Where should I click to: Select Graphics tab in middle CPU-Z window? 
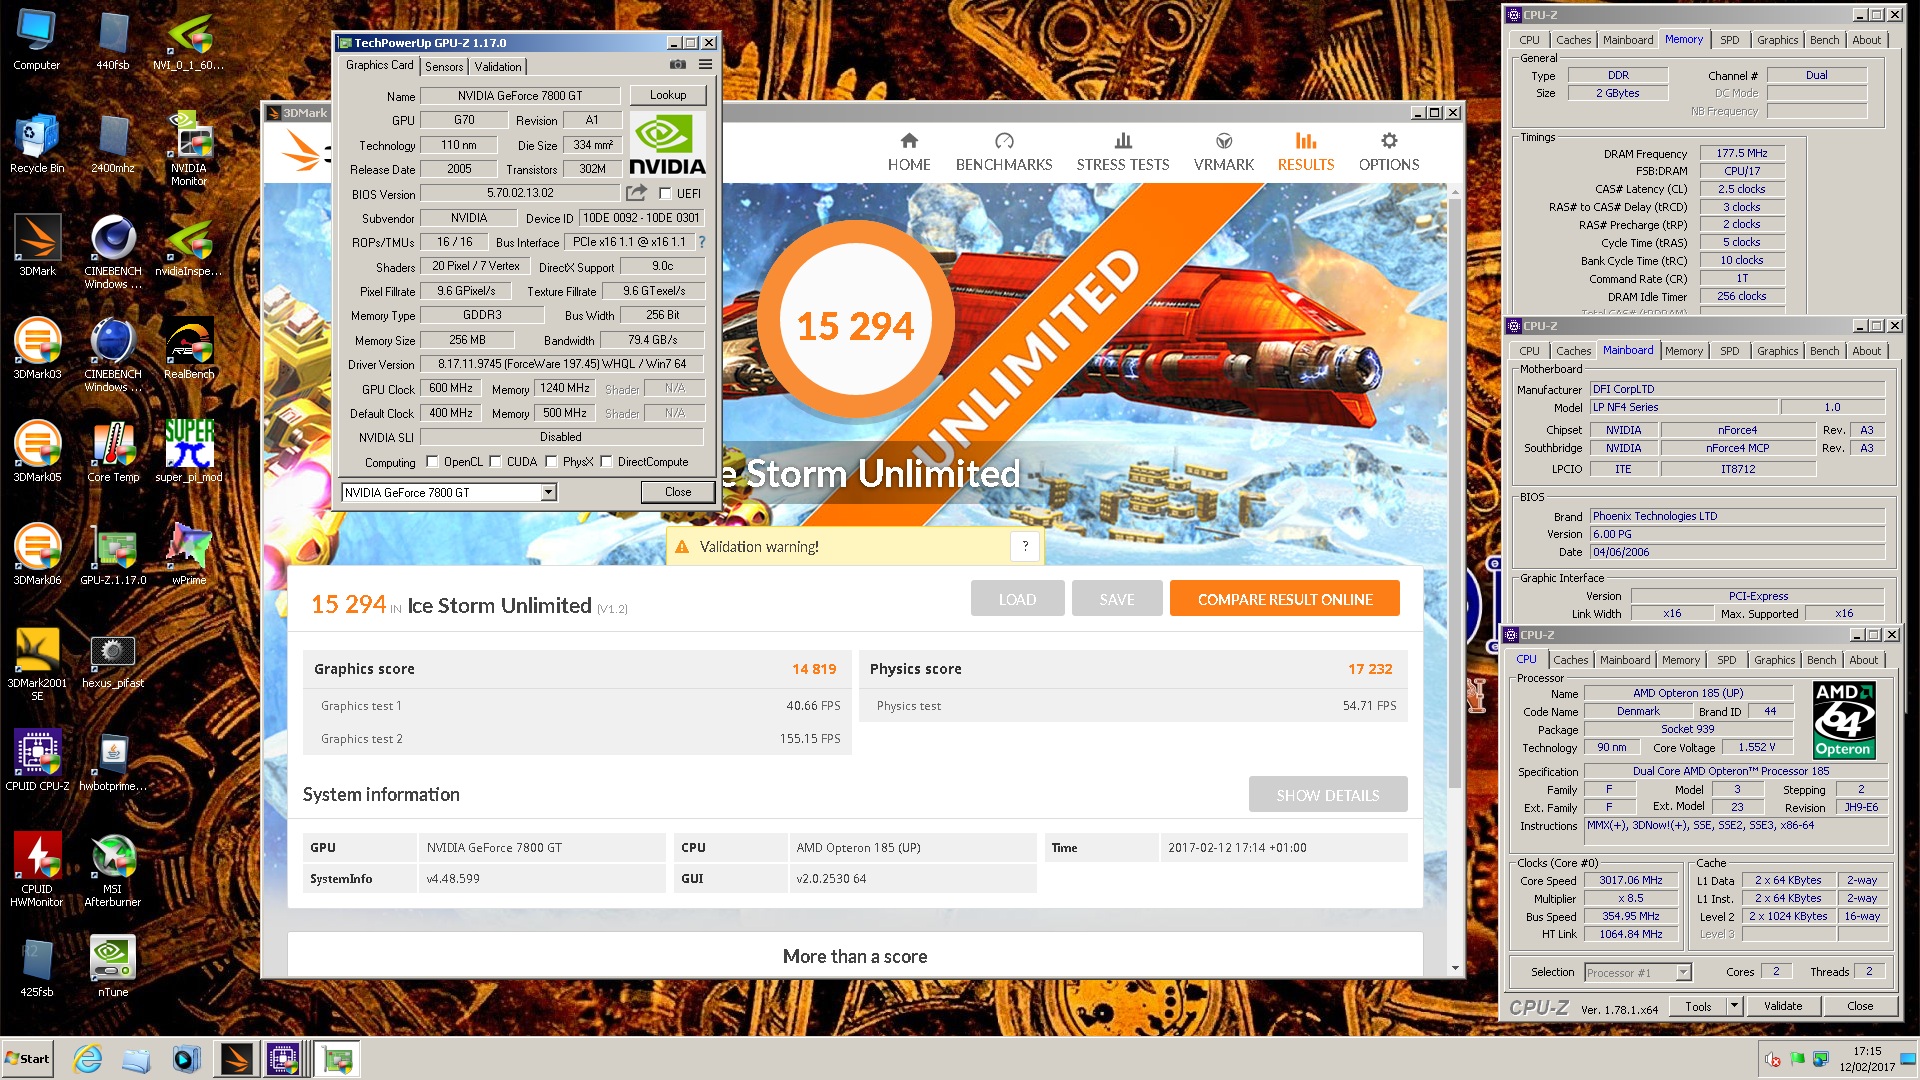click(x=1777, y=351)
